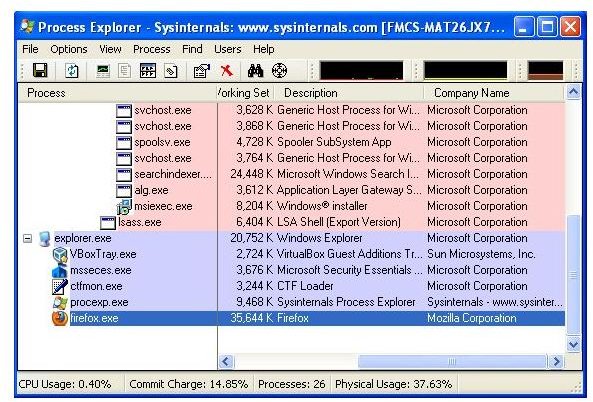This screenshot has height=402, width=593.
Task: Click the ctfmon.exe pen icon
Action: coord(60,286)
